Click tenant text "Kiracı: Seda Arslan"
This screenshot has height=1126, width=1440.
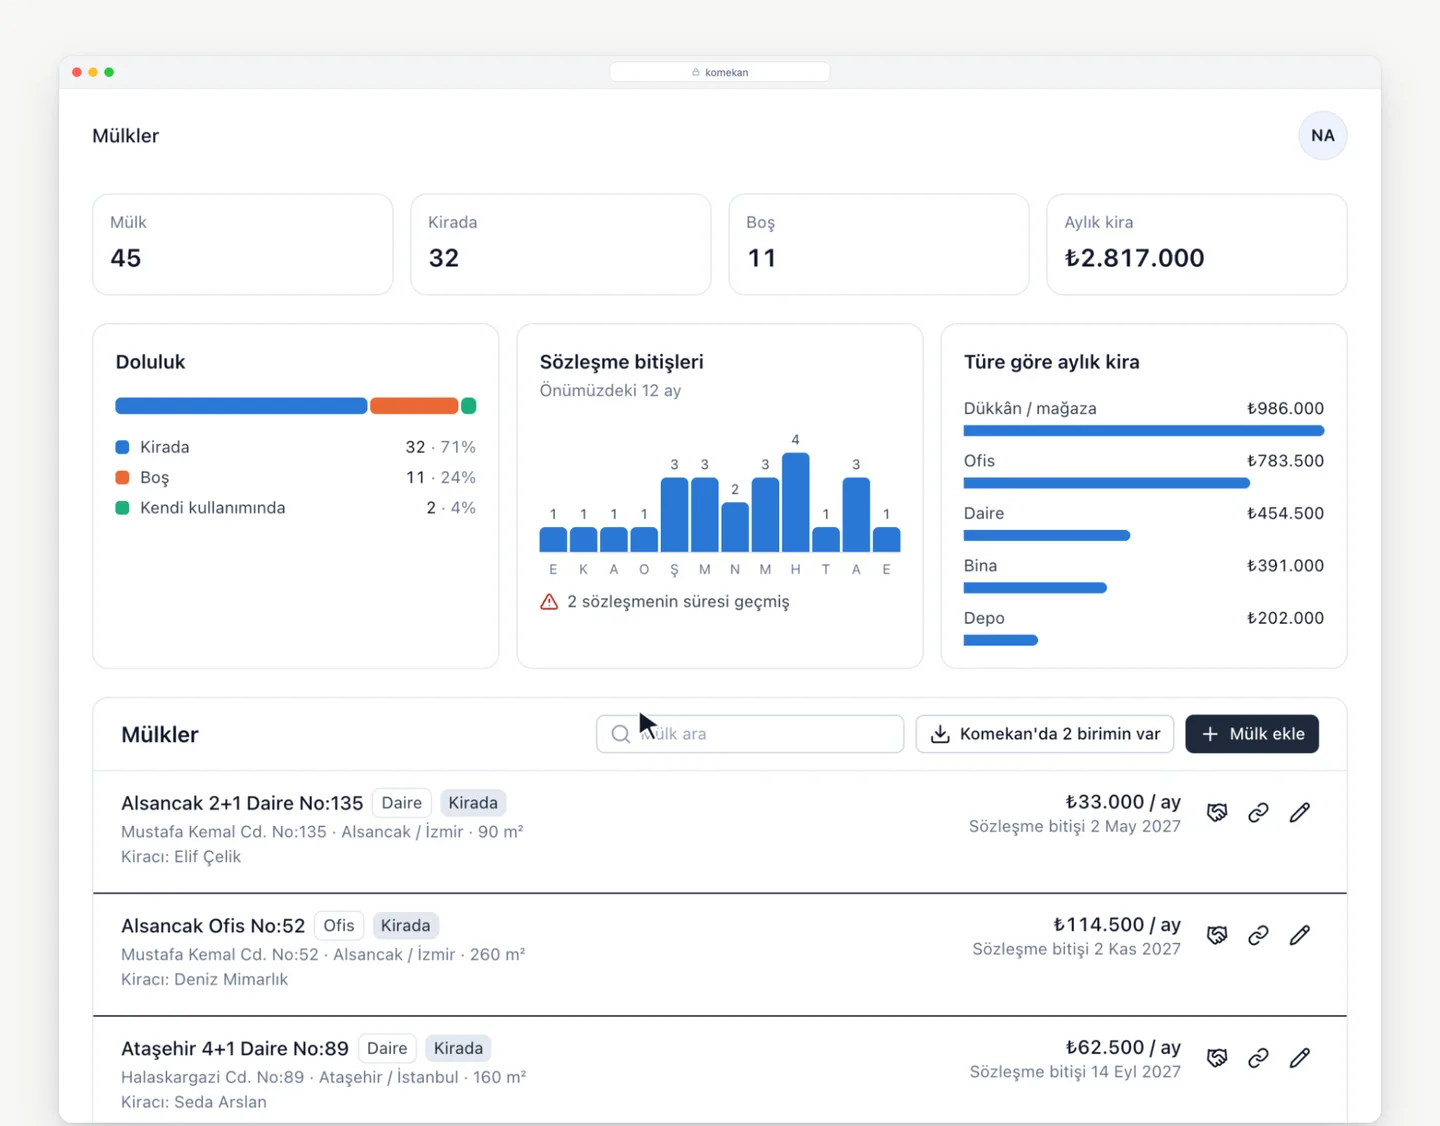point(194,1102)
